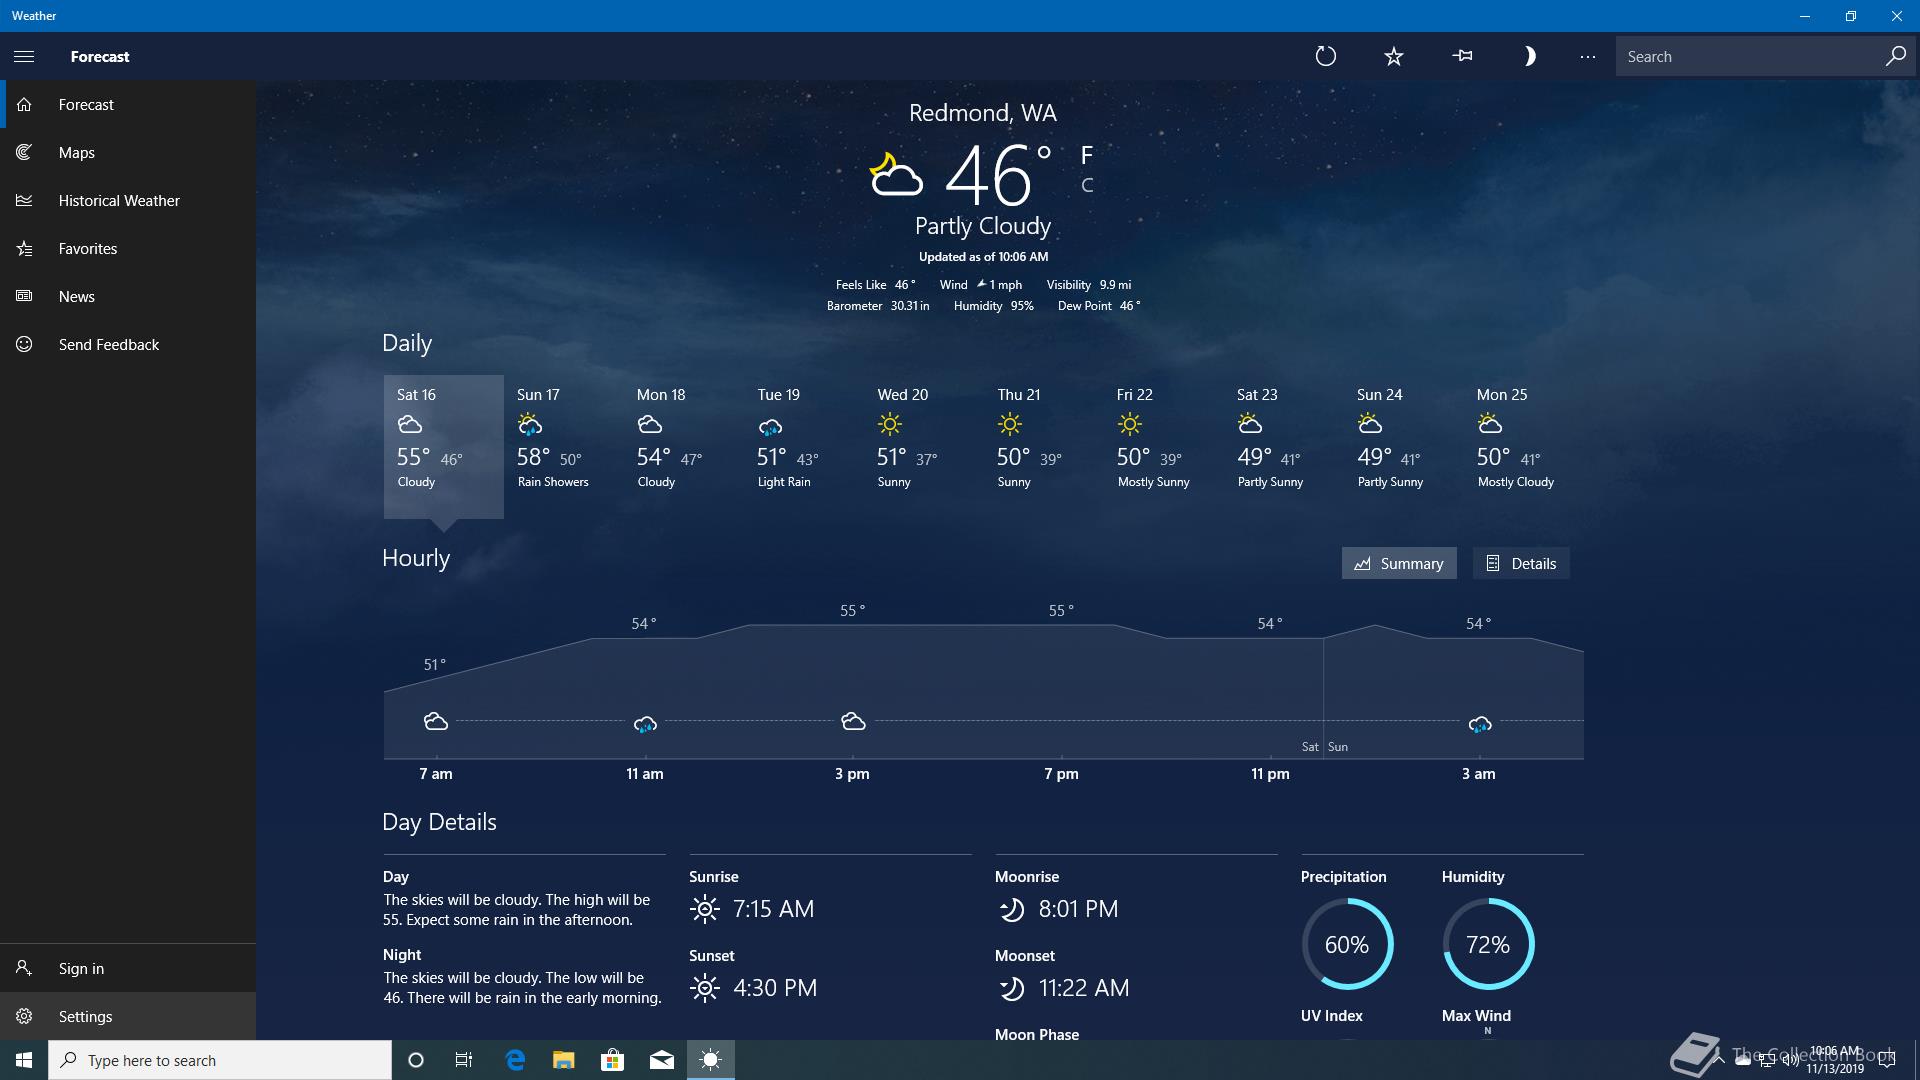Click the moonset moon icon
The image size is (1920, 1080).
coord(1012,988)
